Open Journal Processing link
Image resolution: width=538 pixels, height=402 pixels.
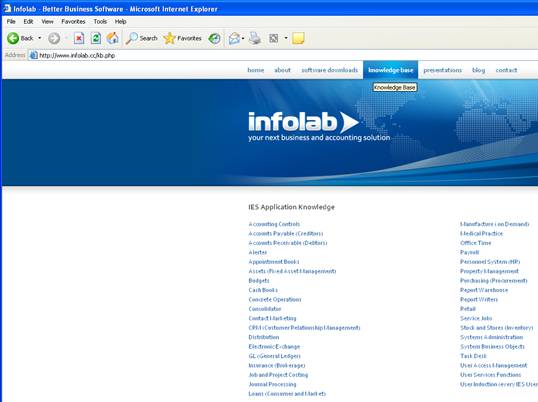272,385
